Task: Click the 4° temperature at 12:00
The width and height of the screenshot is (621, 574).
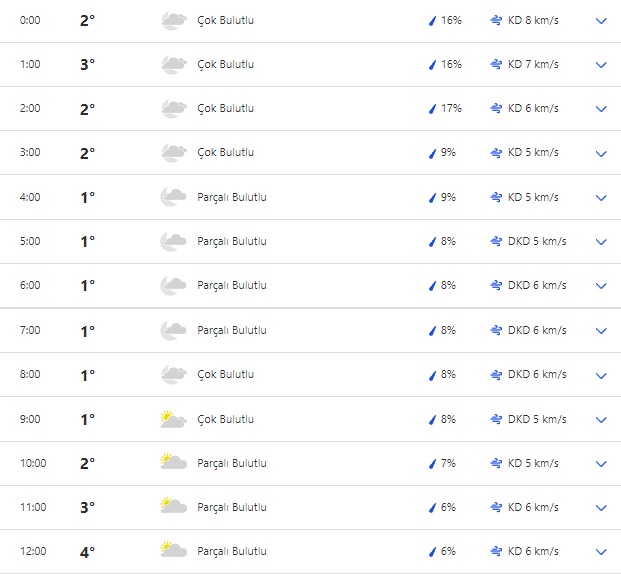Action: coord(88,551)
